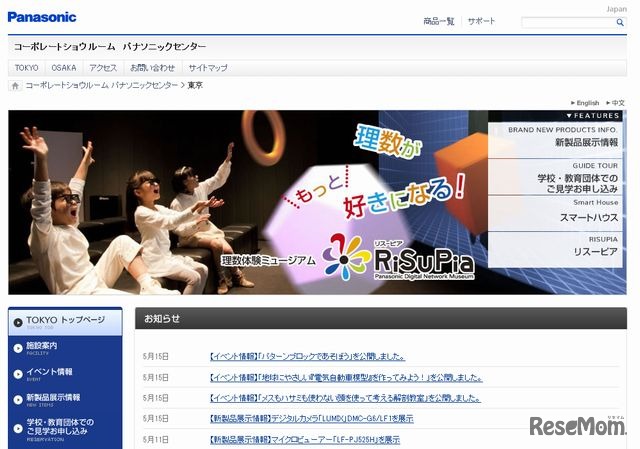Open the スマートハウス feature panel
This screenshot has height=449, width=640.
pyautogui.click(x=555, y=213)
